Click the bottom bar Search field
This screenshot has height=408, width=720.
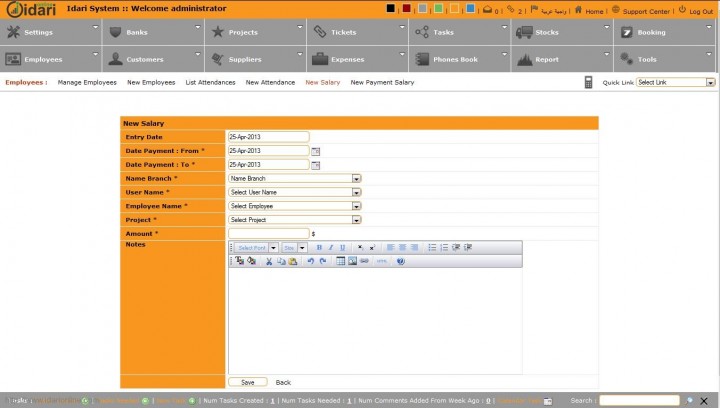(x=639, y=401)
